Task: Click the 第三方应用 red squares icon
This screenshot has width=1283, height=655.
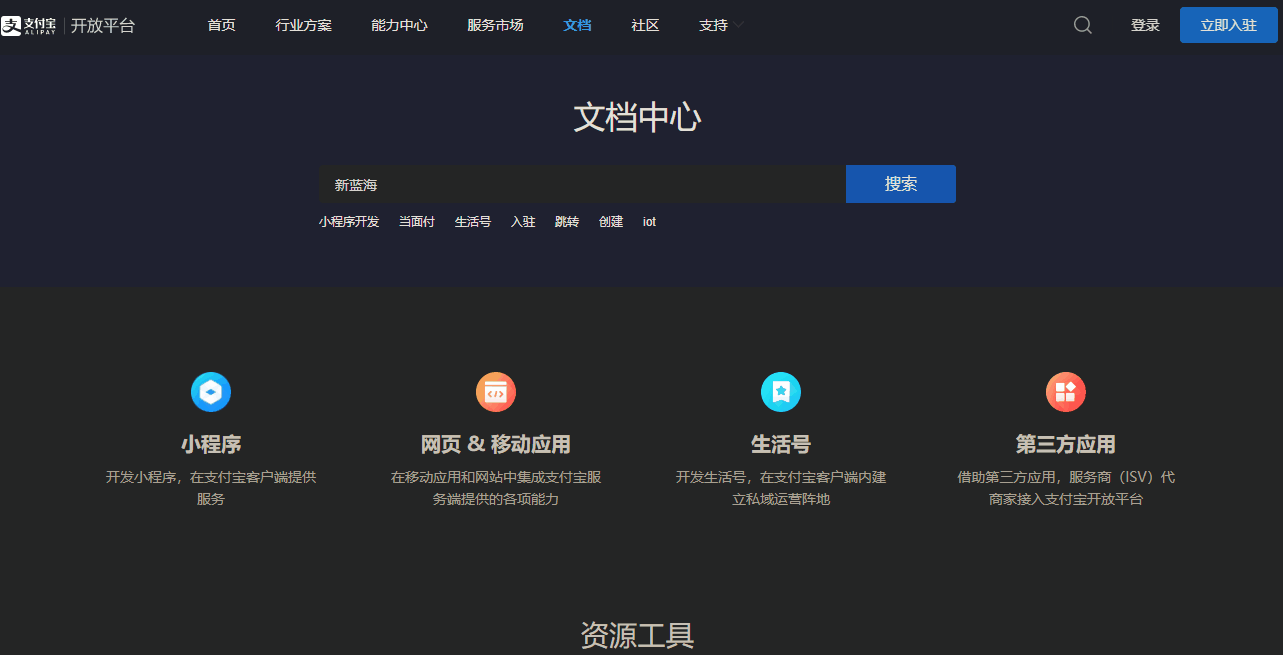Action: click(x=1066, y=392)
